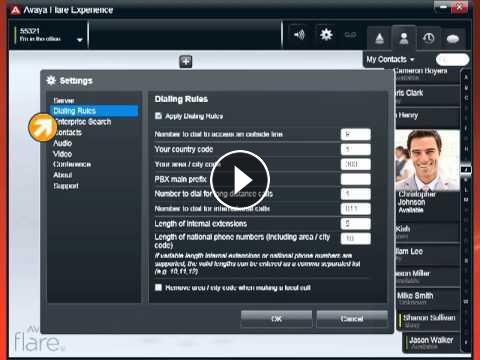The image size is (480, 360).
Task: Enable Remove area/city code for local call
Action: point(158,287)
